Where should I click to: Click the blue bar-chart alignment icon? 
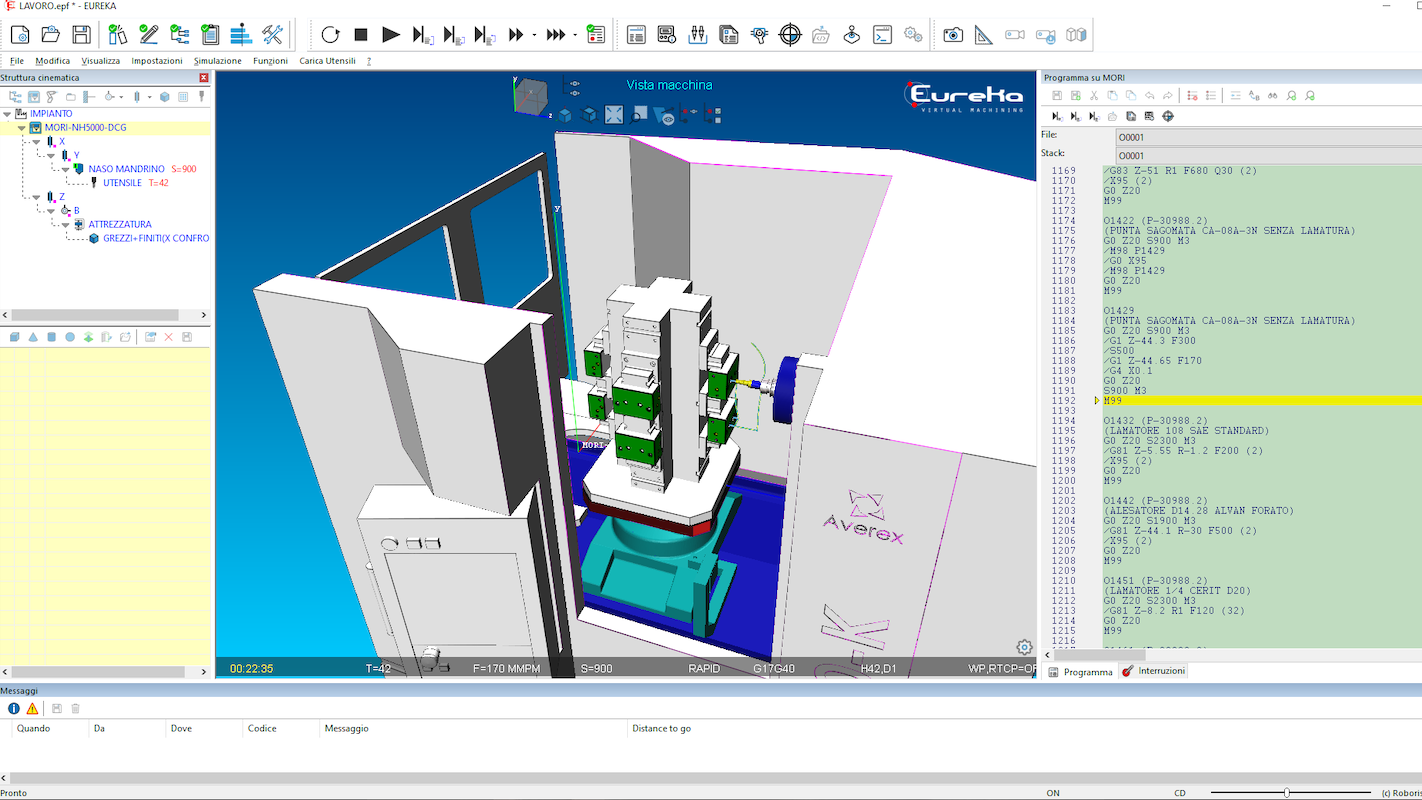point(241,35)
